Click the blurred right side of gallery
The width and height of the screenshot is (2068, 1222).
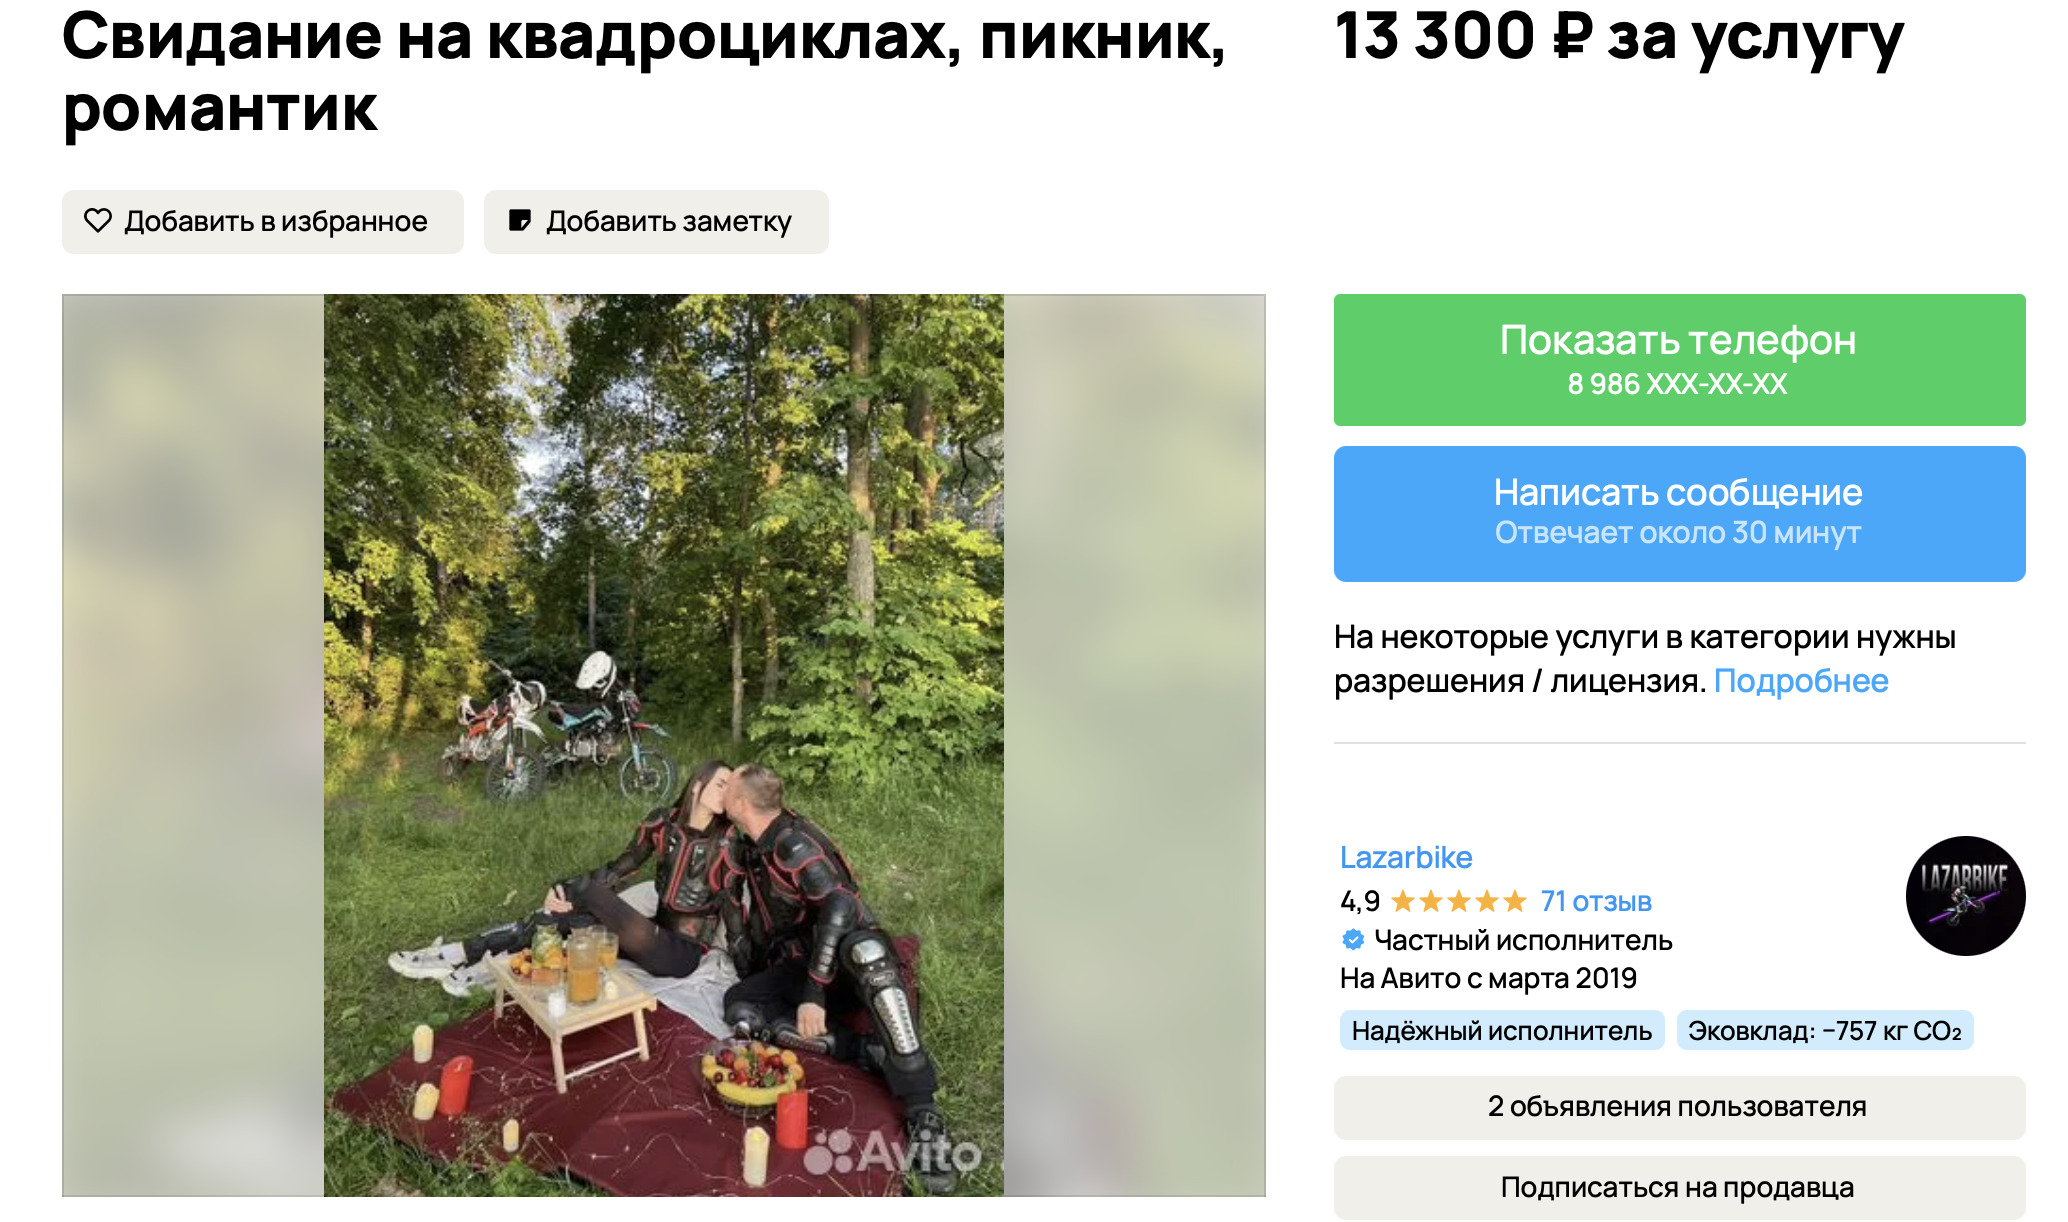(x=1134, y=745)
